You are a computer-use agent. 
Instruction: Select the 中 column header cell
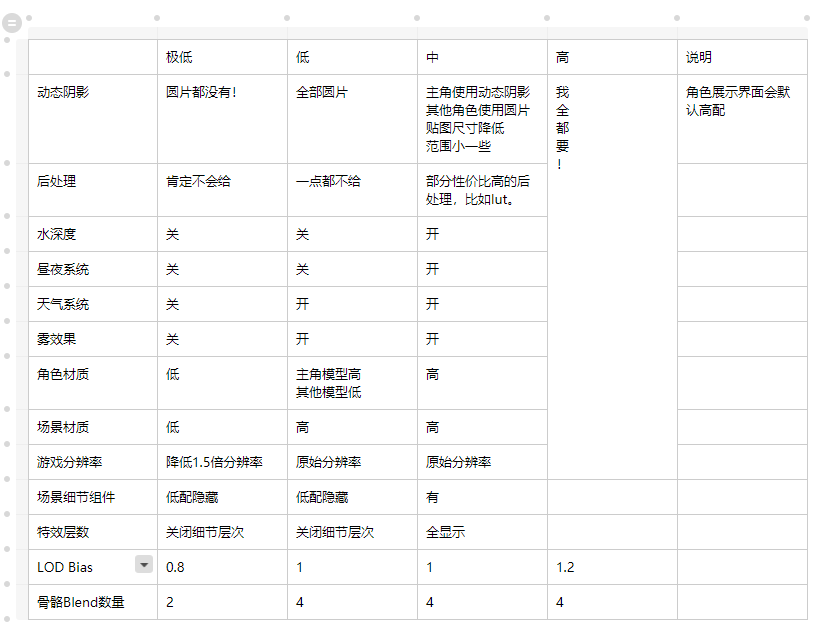click(482, 57)
